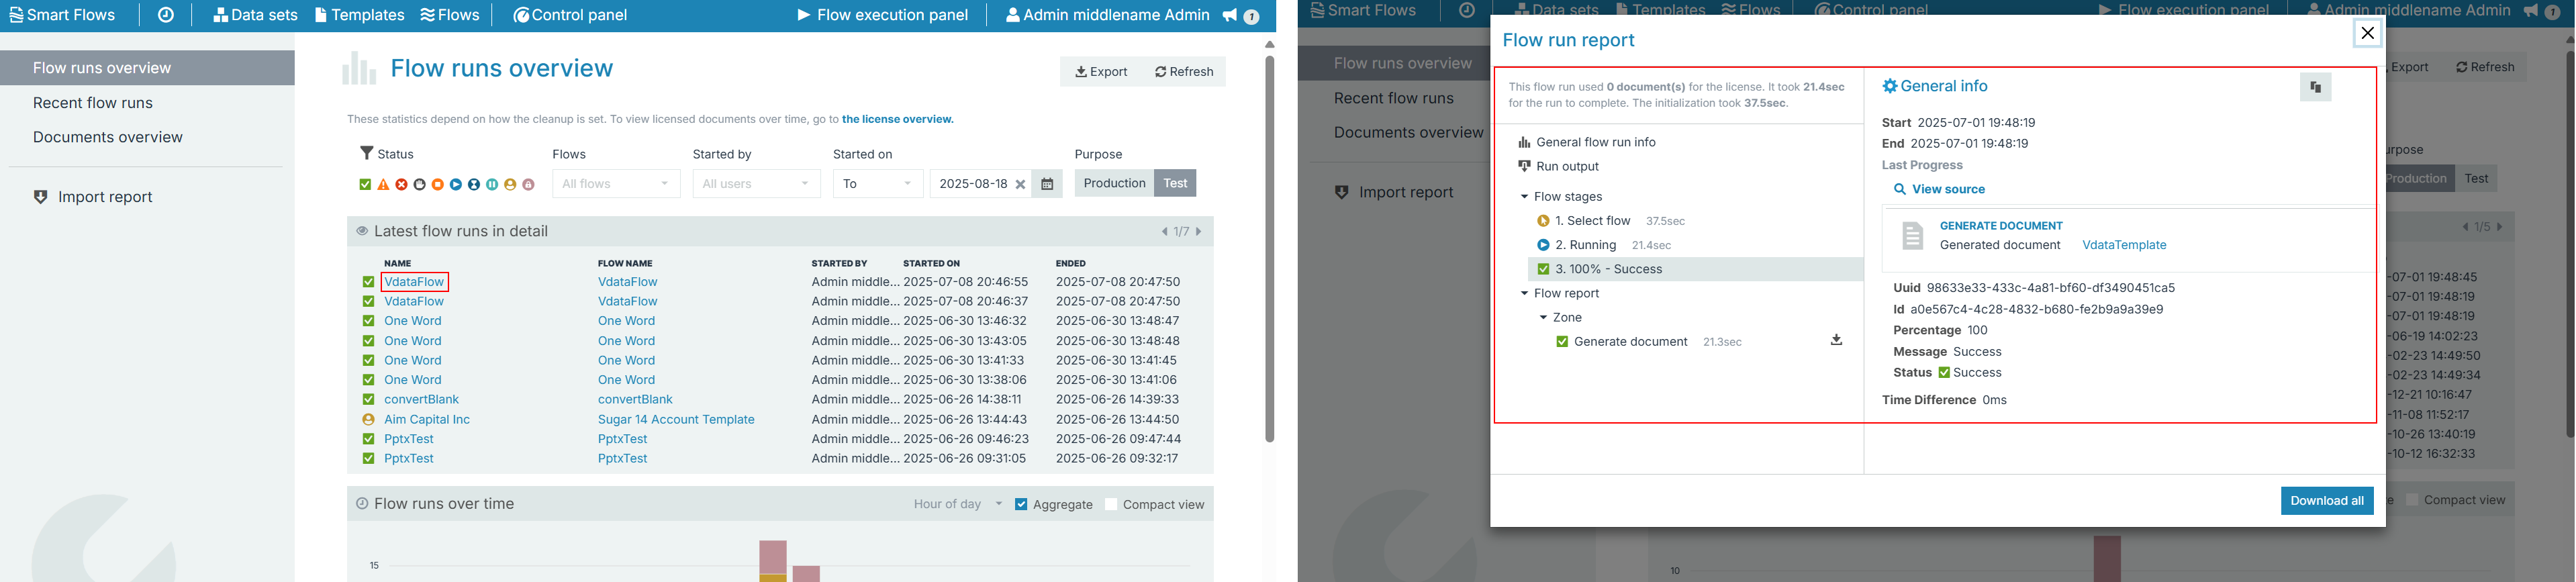Screen dimensions: 2576x582
Task: Go to next page of the 1/5 pager behind dialog
Action: point(2499,227)
